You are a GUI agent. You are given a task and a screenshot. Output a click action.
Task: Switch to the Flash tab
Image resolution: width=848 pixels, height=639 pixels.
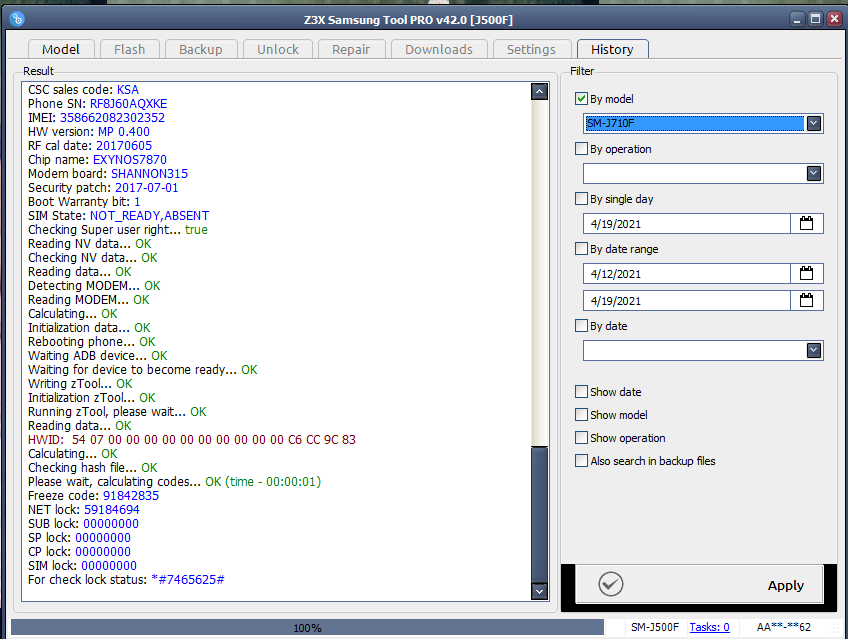click(130, 49)
